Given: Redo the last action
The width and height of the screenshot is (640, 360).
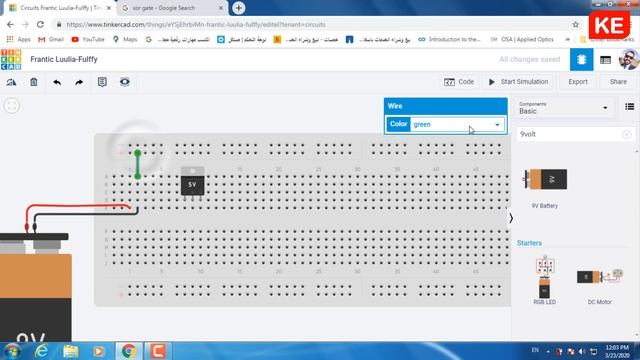Looking at the screenshot, I should tap(79, 82).
